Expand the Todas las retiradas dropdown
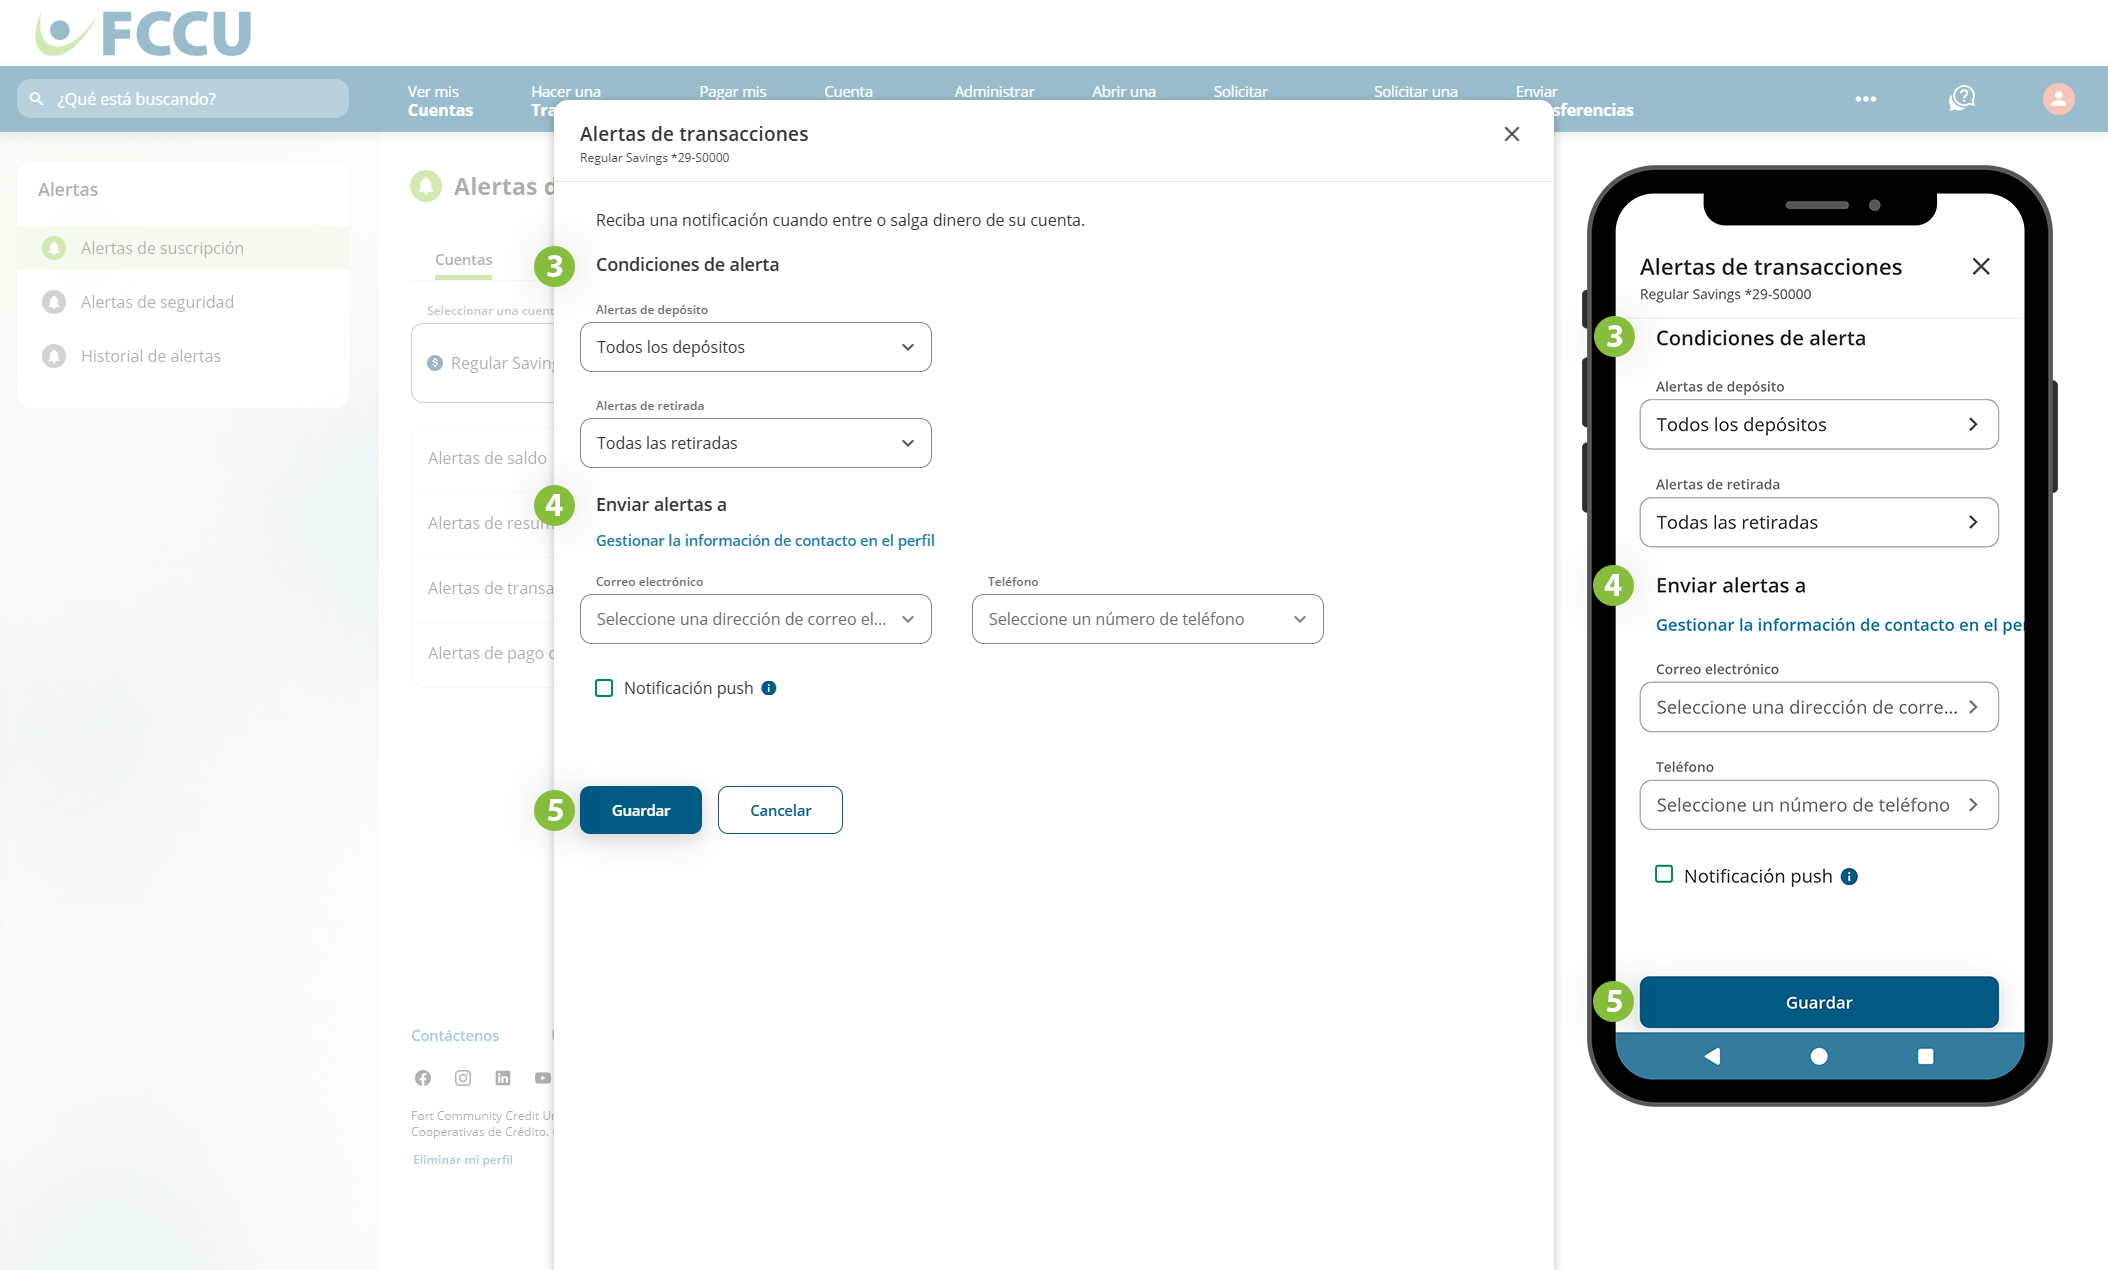 tap(755, 443)
